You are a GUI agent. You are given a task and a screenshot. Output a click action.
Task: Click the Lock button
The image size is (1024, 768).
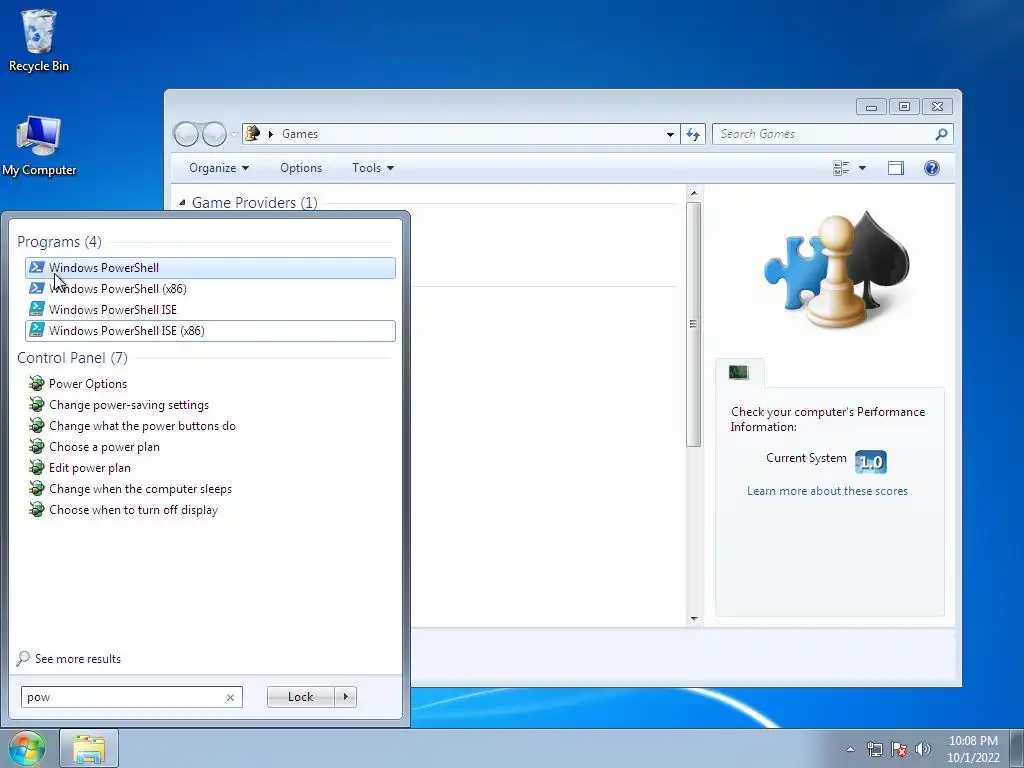pos(300,697)
